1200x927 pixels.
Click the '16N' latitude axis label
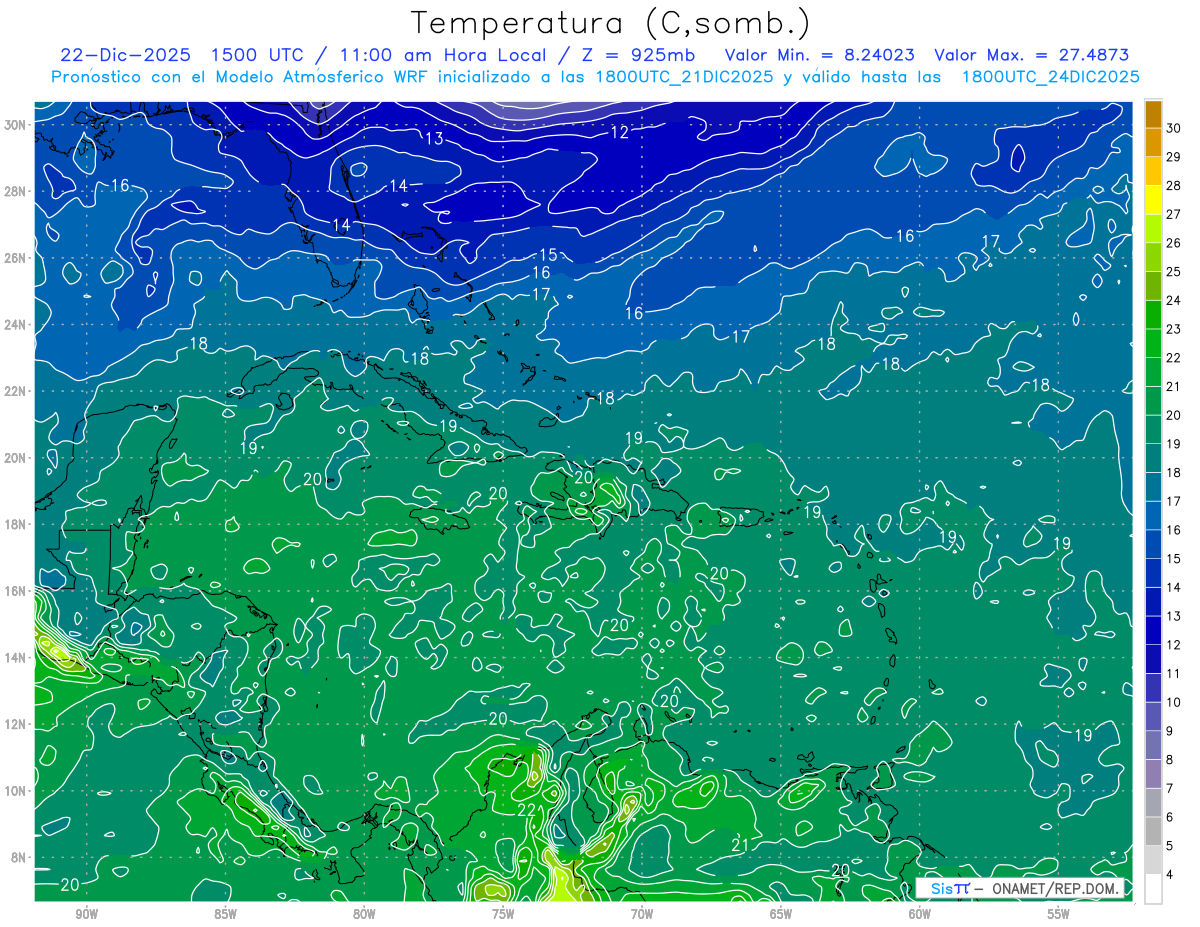pyautogui.click(x=15, y=590)
